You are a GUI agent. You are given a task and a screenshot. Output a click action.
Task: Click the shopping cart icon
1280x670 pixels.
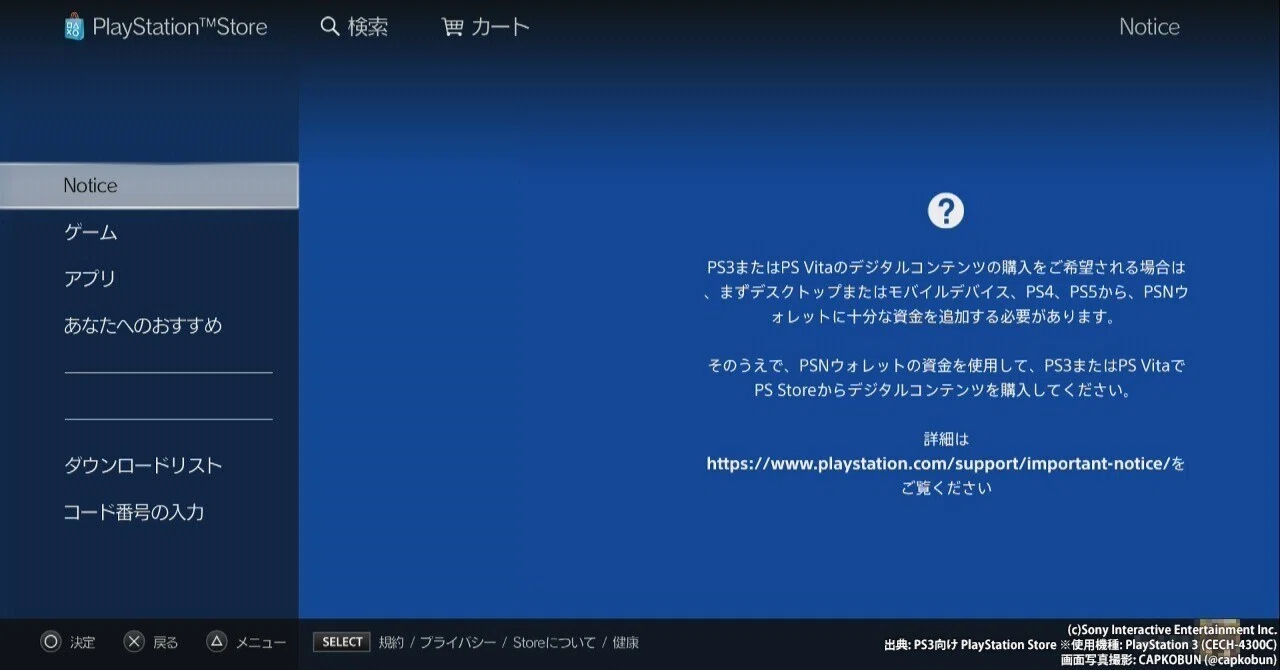tap(453, 27)
